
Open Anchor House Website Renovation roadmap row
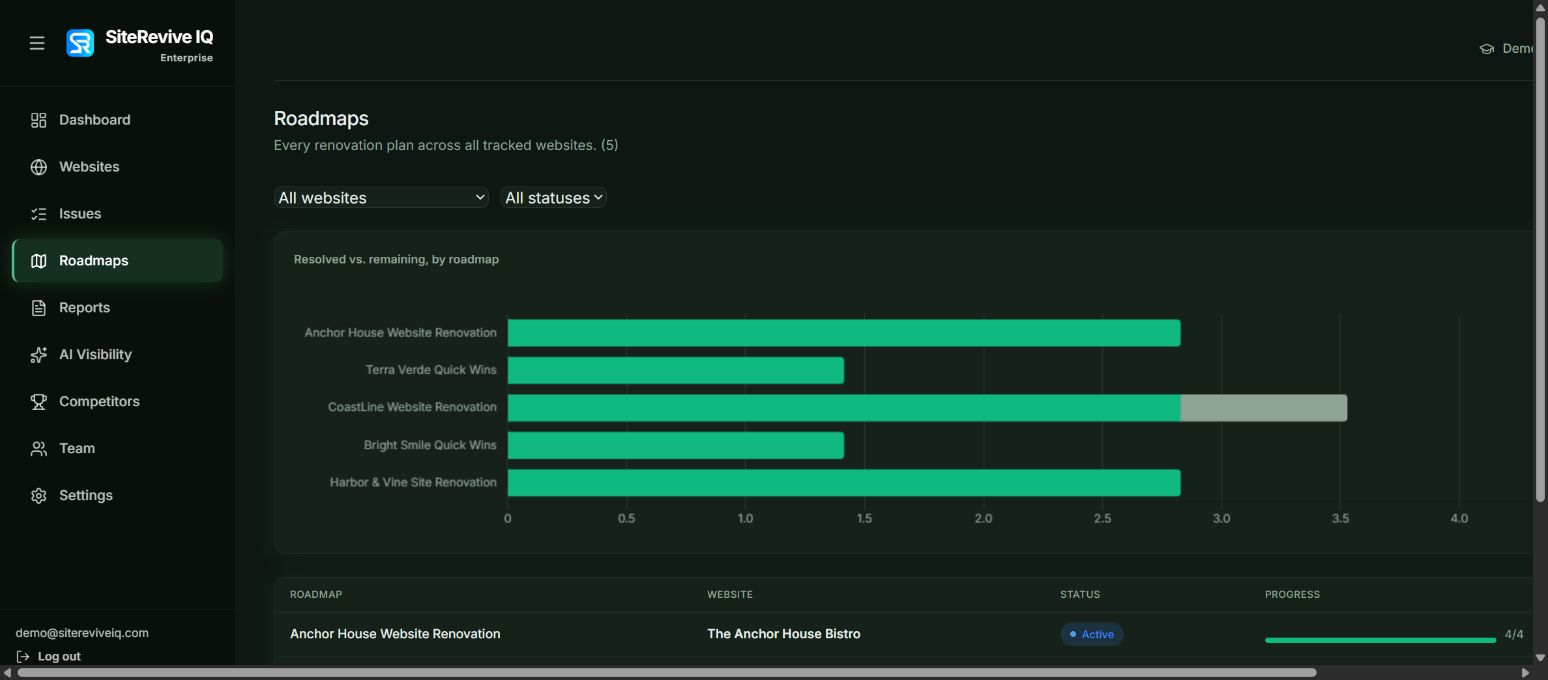pyautogui.click(x=395, y=634)
